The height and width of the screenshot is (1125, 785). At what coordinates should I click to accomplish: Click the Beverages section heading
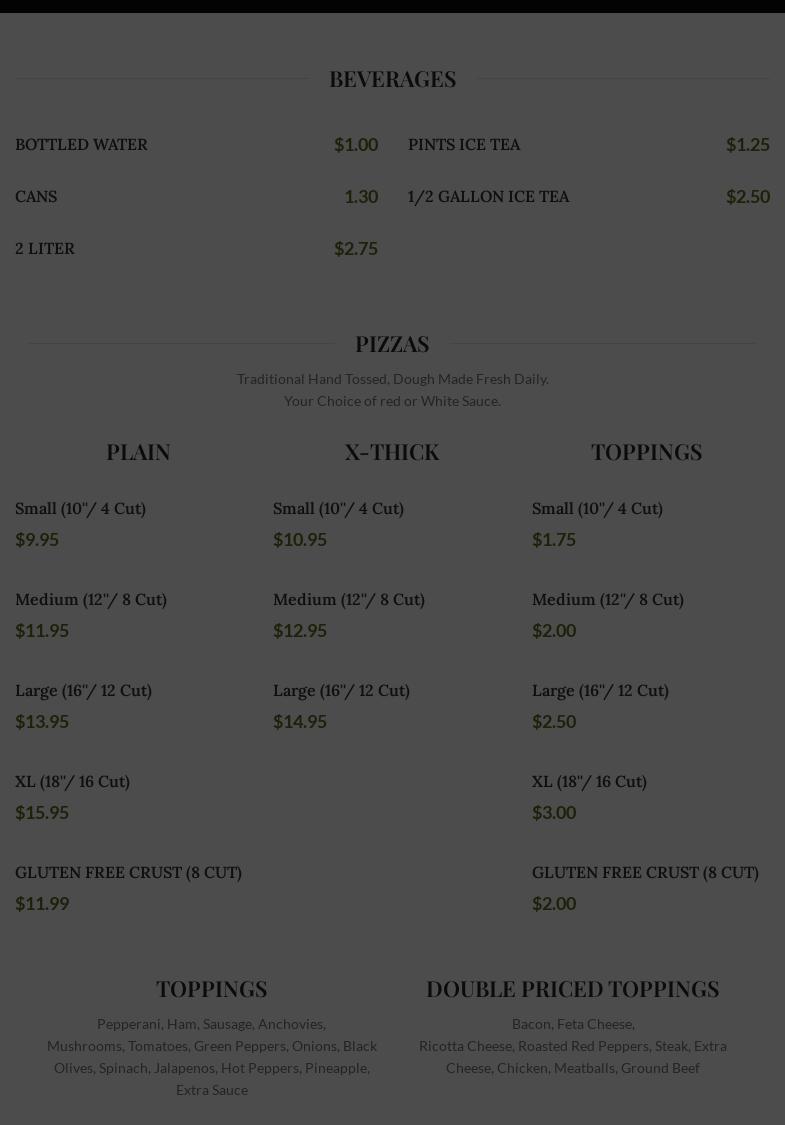392,78
